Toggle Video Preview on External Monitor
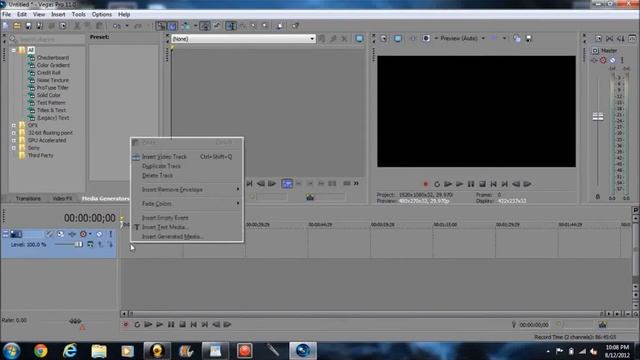 tap(398, 38)
